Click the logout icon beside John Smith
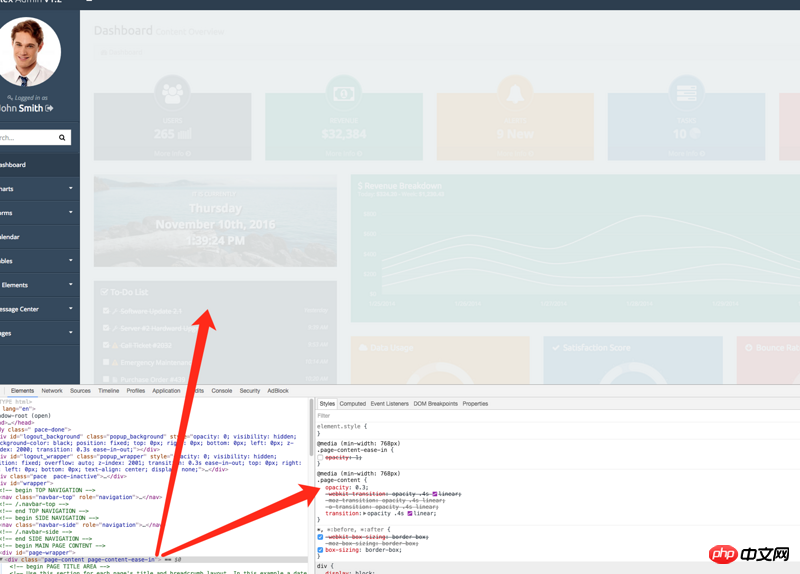The width and height of the screenshot is (800, 574). (x=49, y=108)
